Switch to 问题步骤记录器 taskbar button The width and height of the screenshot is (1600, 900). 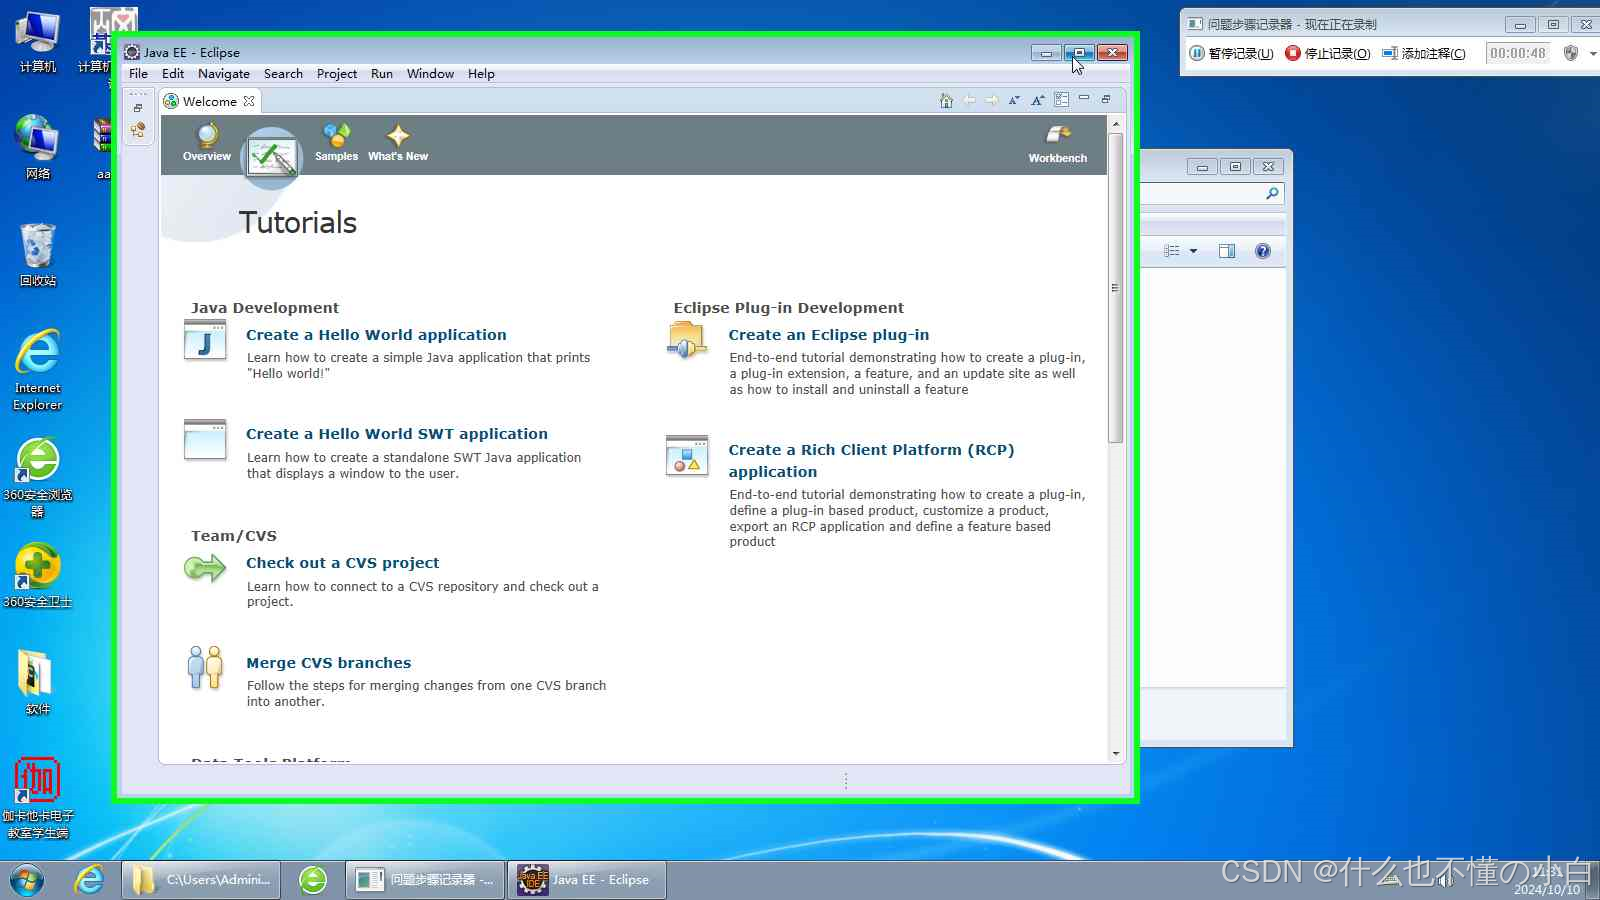425,880
